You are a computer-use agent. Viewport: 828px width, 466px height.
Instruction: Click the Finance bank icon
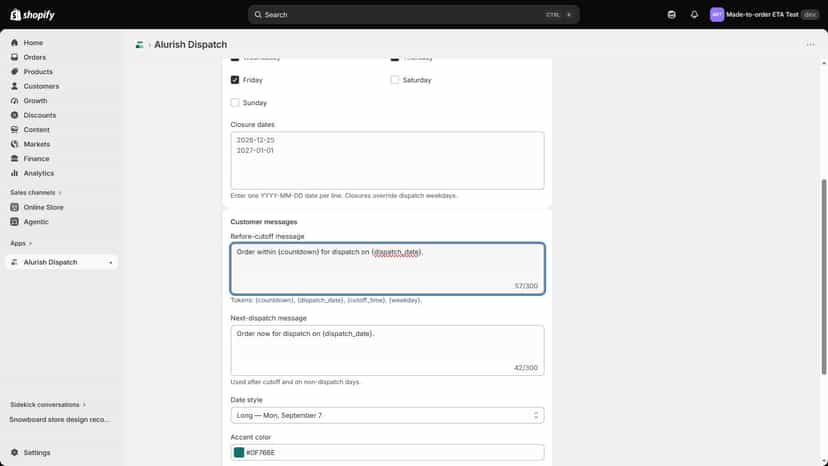click(x=14, y=159)
